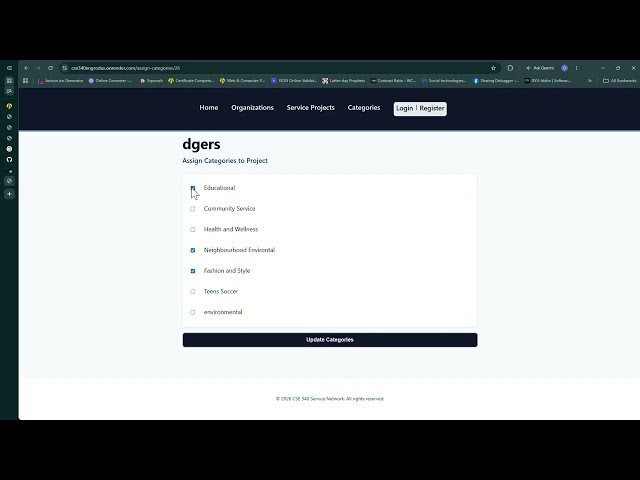Bookmark this page with the star icon
Screen dimensions: 640x480
click(x=493, y=68)
